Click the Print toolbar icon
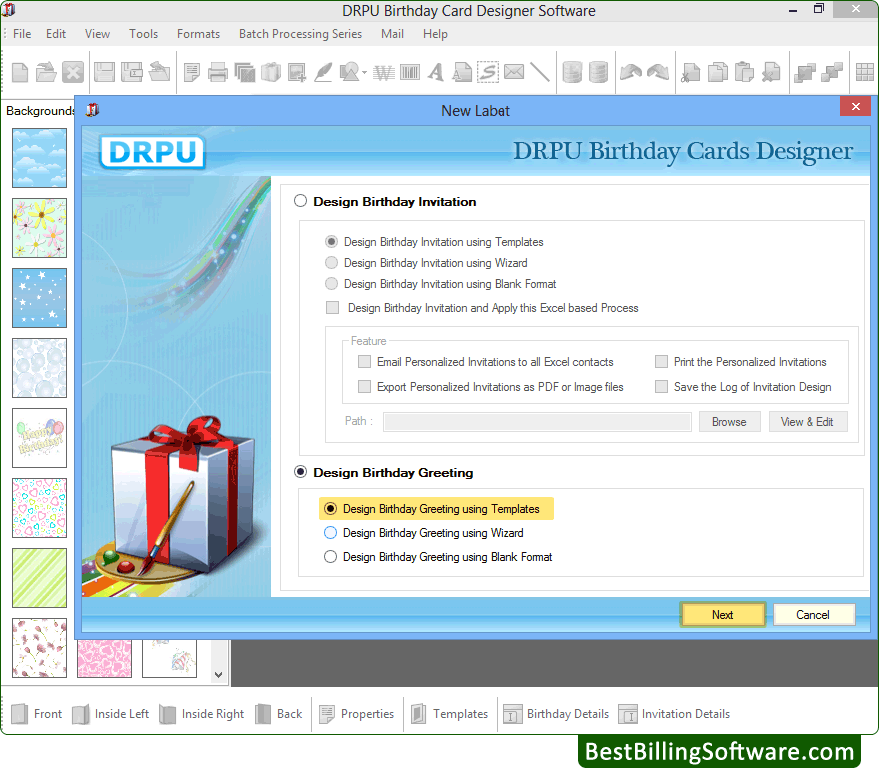This screenshot has height=768, width=879. tap(218, 72)
